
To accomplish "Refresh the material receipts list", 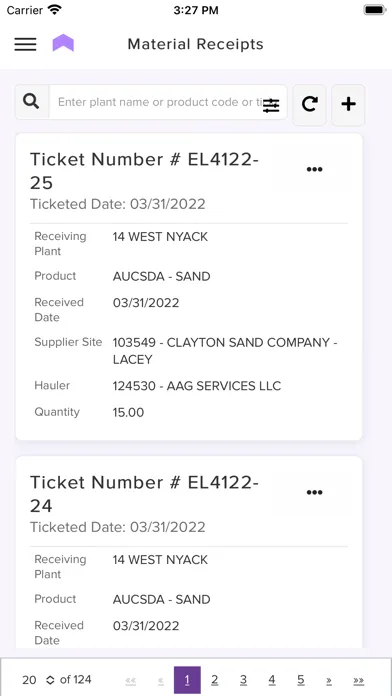I will pyautogui.click(x=309, y=105).
